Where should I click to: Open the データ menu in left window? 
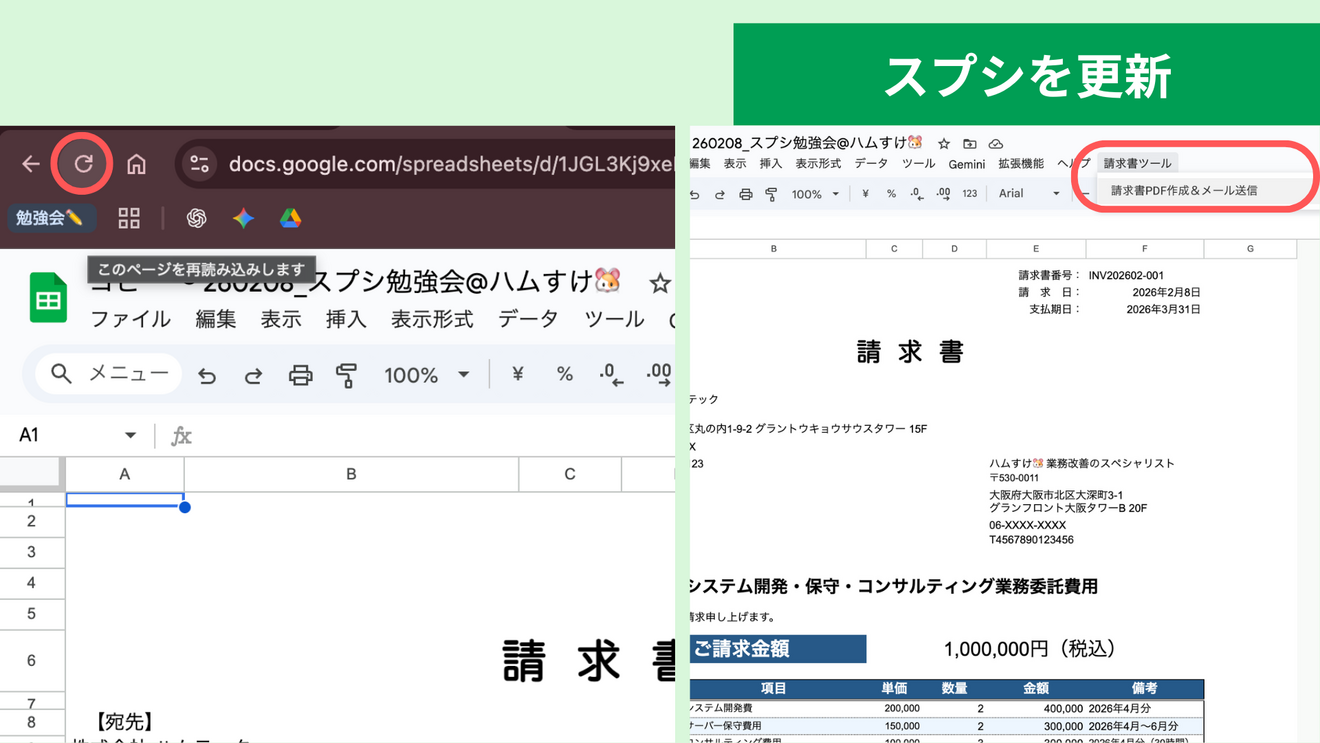(528, 319)
